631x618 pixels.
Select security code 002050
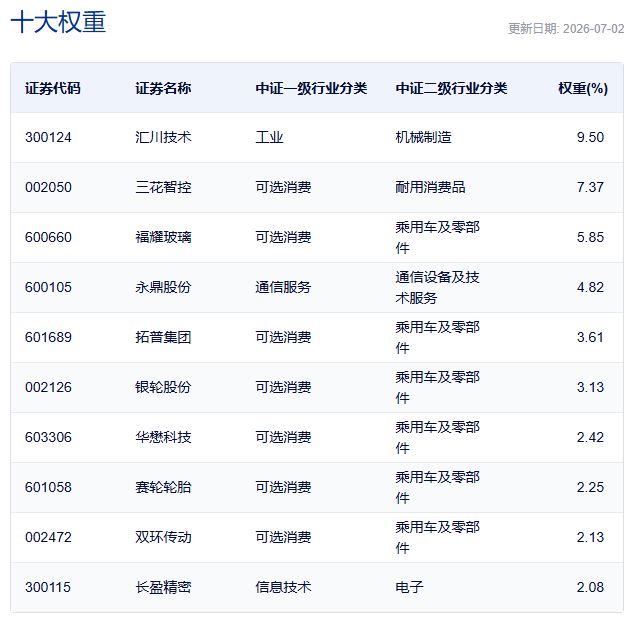[48, 187]
